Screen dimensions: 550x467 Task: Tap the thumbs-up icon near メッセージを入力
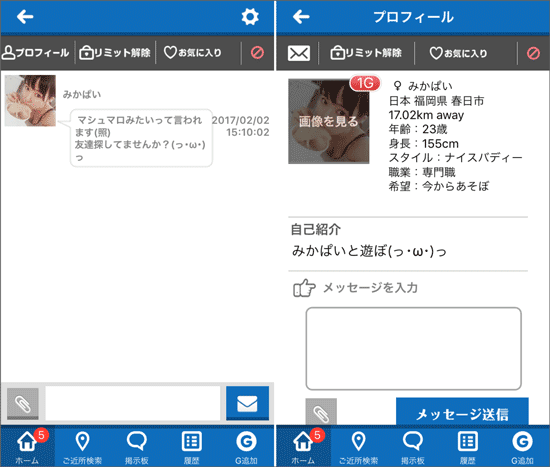[x=304, y=288]
